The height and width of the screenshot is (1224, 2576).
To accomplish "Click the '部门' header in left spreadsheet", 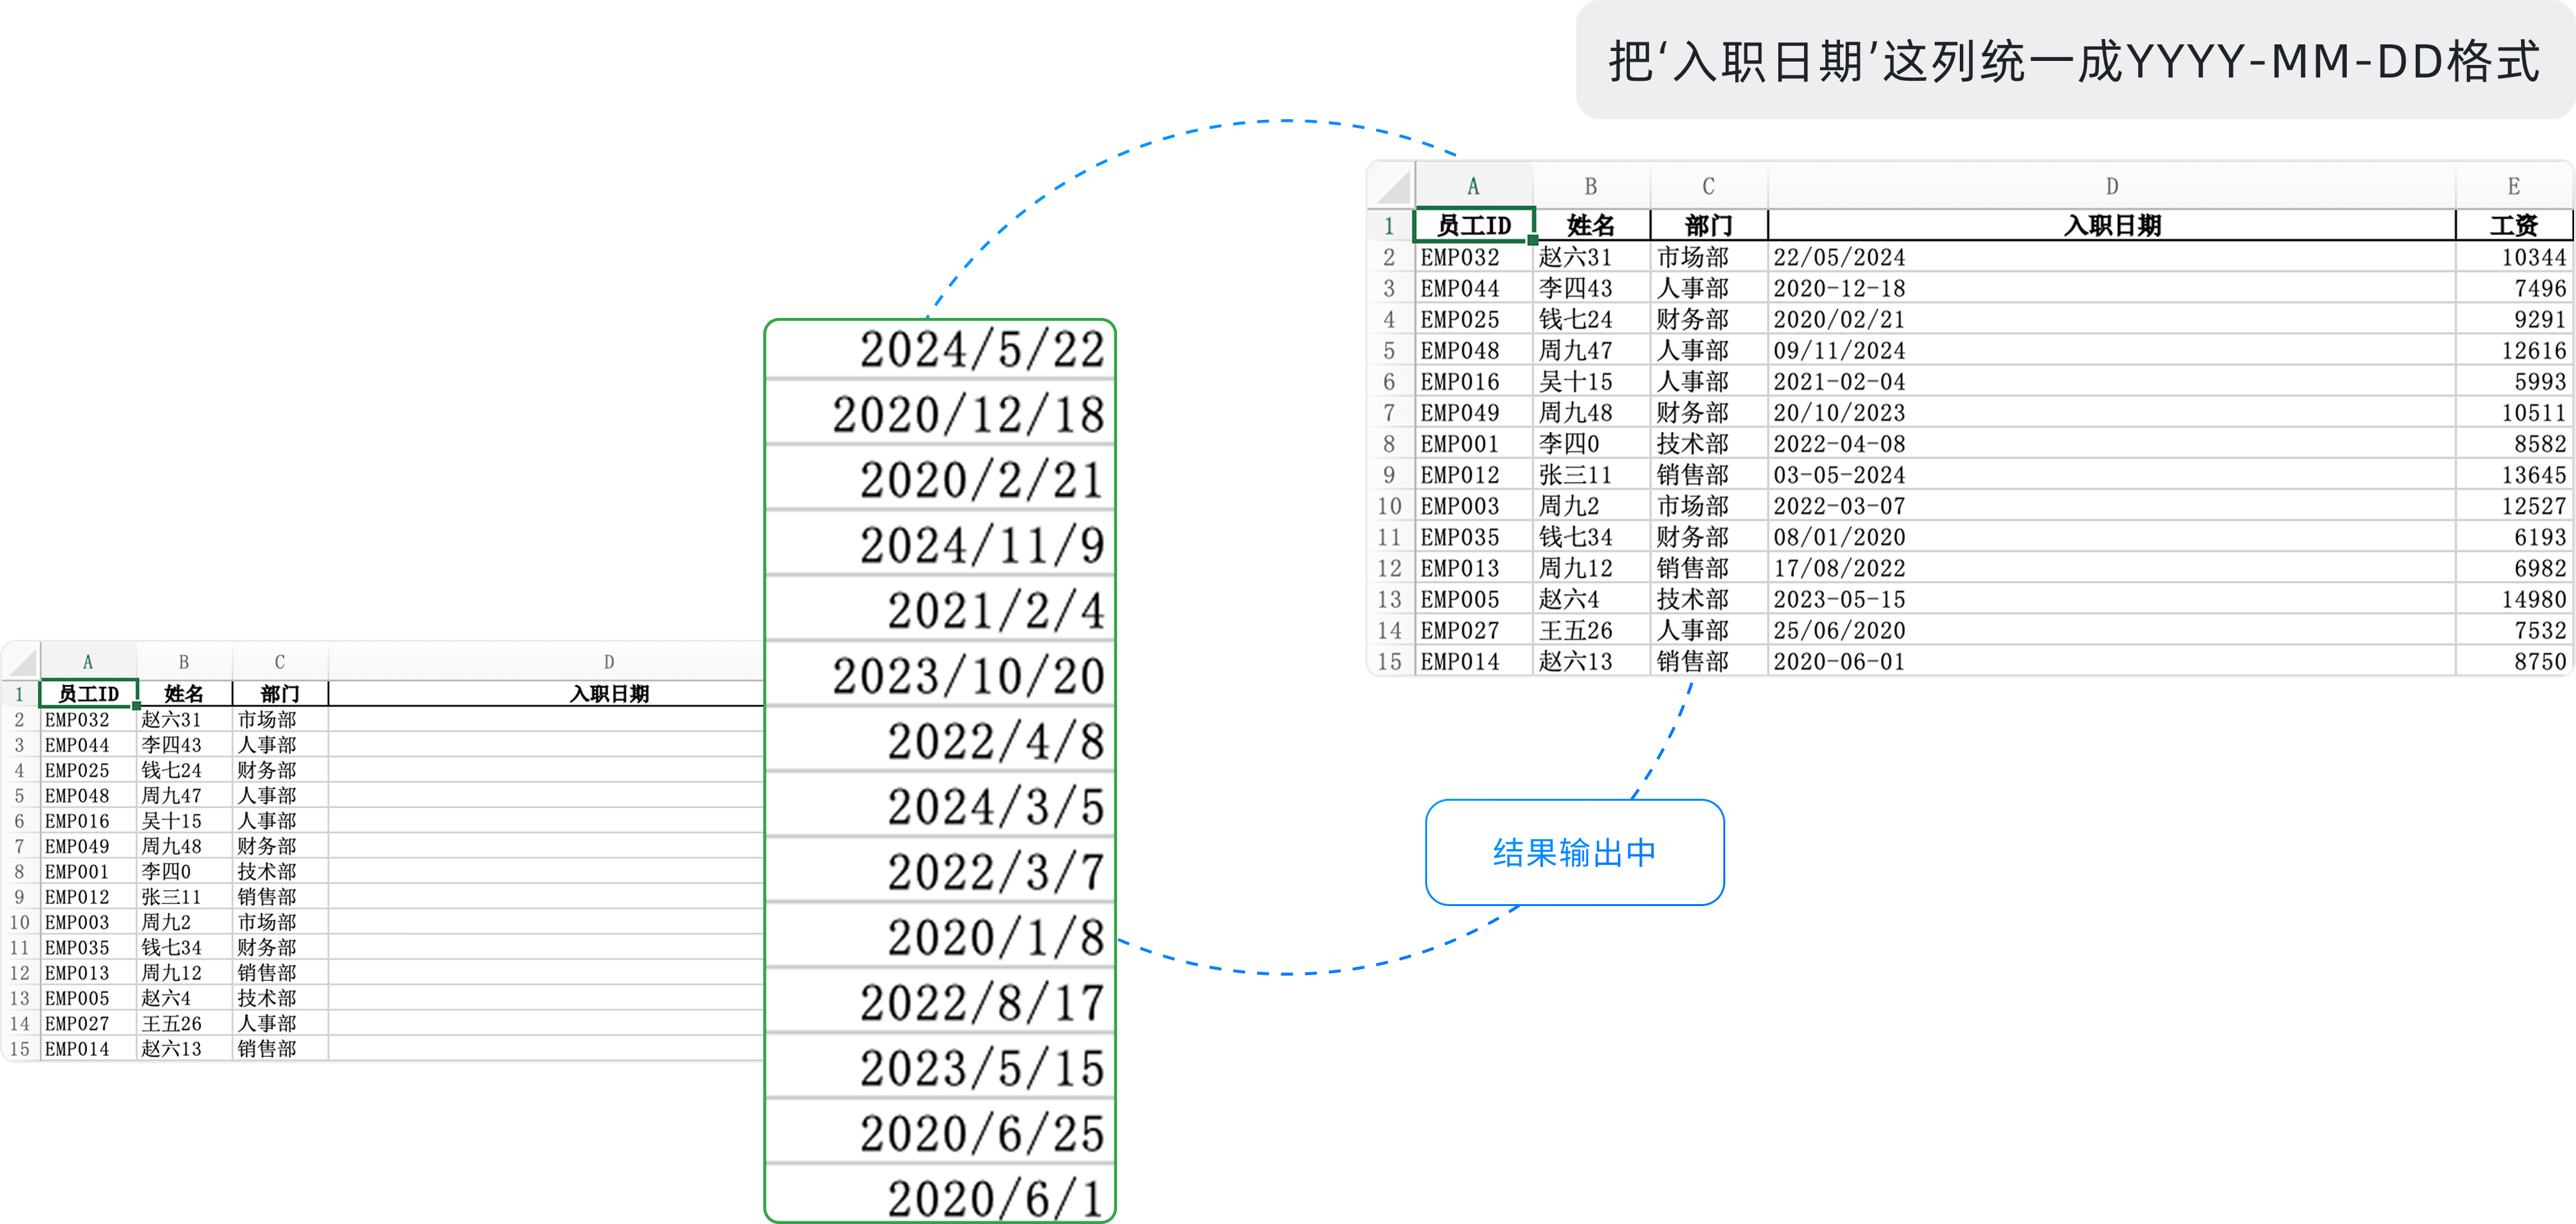I will coord(280,693).
